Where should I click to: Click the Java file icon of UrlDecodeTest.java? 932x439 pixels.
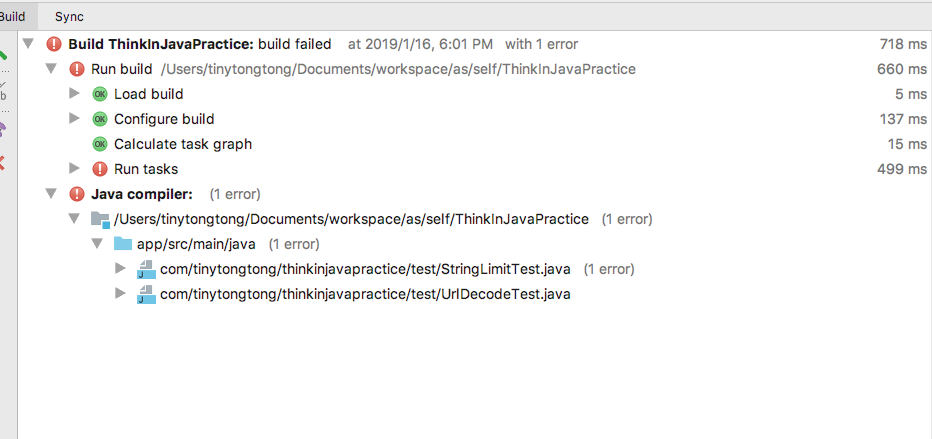point(146,294)
